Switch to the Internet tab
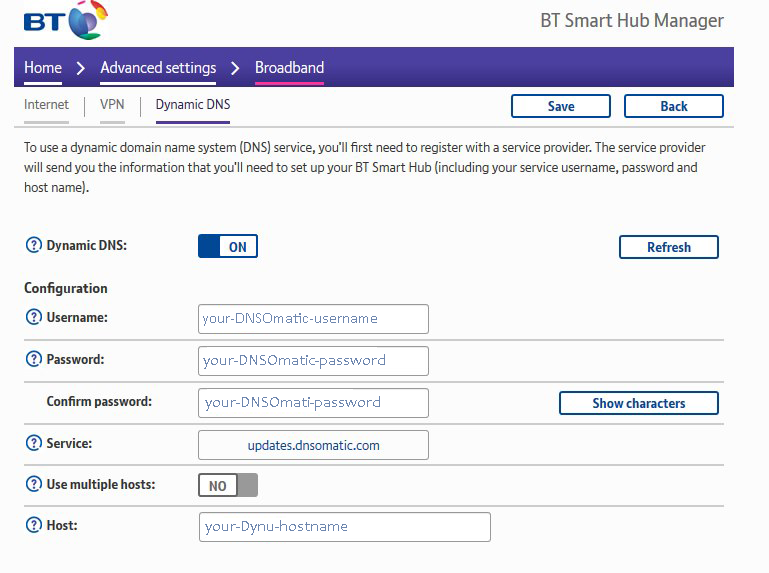The height and width of the screenshot is (573, 769). pyautogui.click(x=46, y=104)
